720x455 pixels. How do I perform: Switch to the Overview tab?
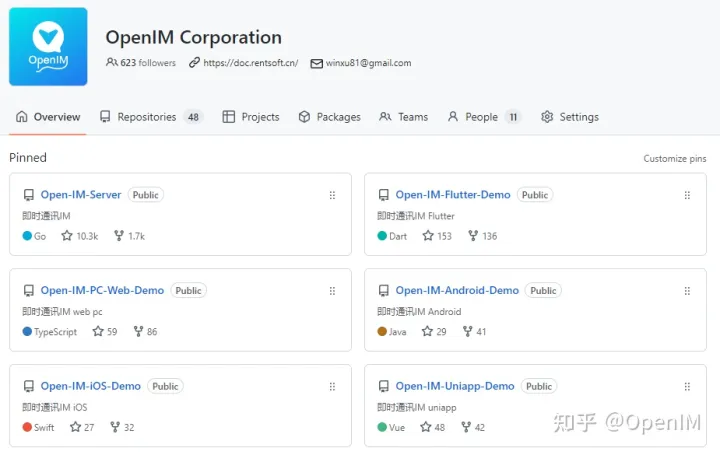pyautogui.click(x=48, y=117)
